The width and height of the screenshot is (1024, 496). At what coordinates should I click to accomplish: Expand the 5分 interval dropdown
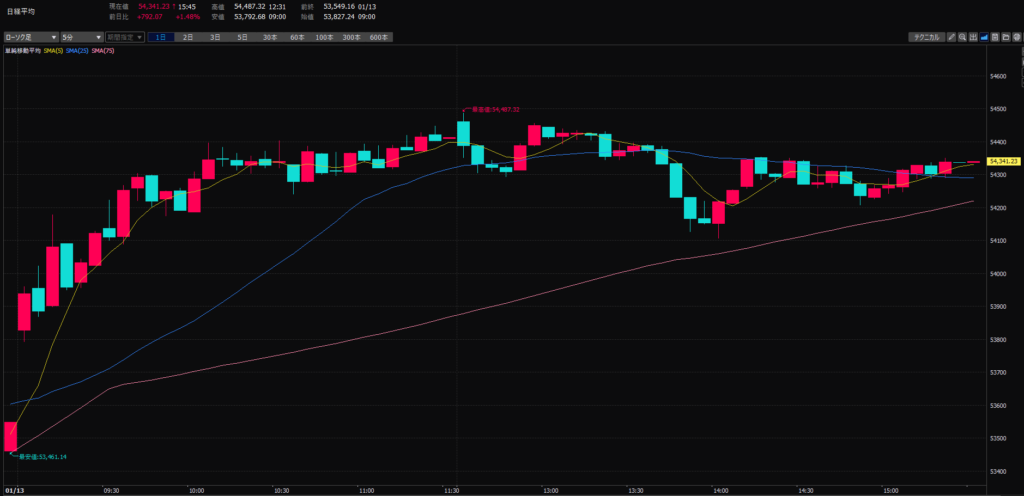click(80, 37)
